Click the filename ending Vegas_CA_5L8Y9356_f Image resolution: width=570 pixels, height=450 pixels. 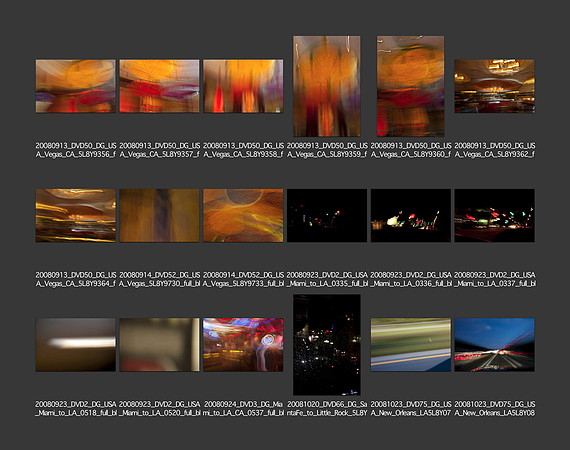pos(76,150)
